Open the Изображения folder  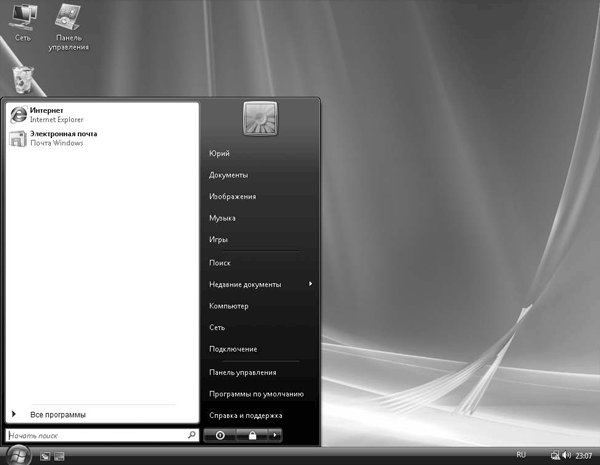click(232, 197)
